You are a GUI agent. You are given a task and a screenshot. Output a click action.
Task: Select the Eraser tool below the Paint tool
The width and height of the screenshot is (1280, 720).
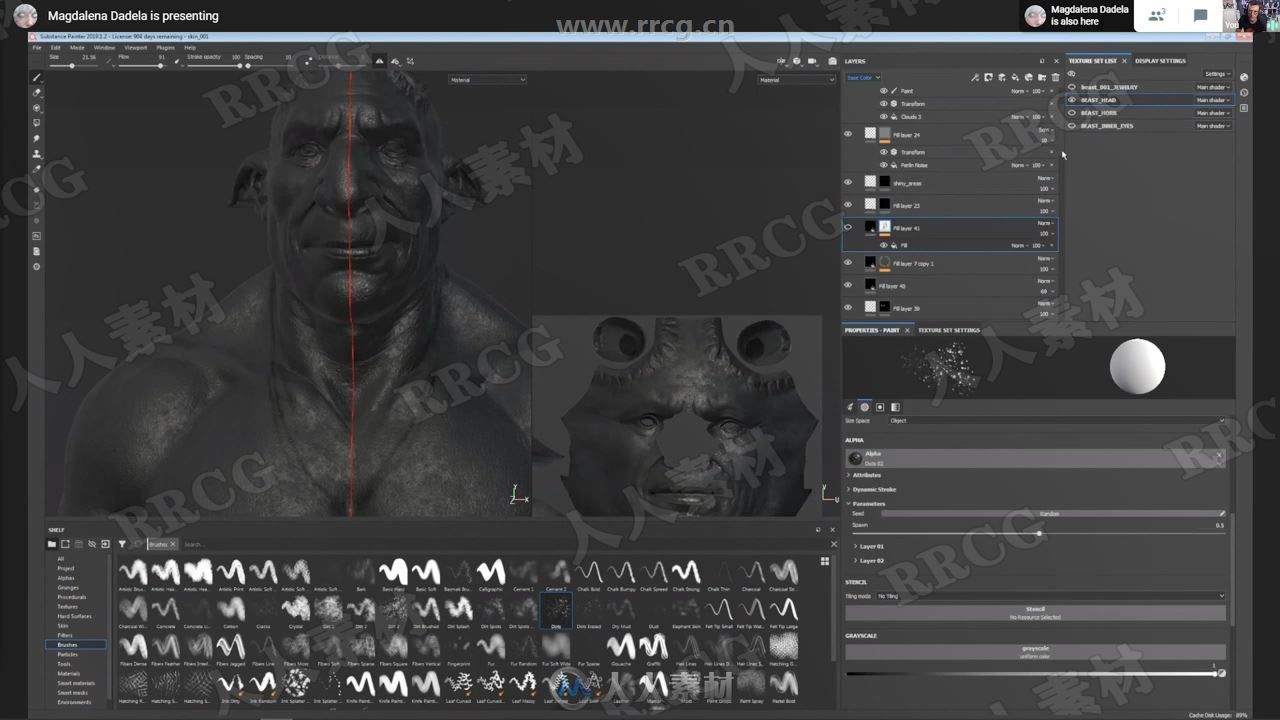(37, 92)
